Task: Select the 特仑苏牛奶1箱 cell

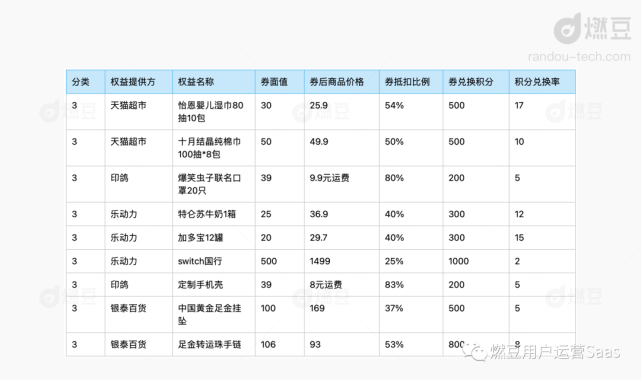Action: [x=214, y=214]
